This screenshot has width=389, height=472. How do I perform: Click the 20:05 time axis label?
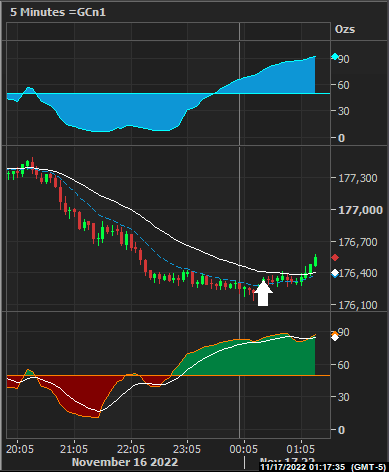click(x=20, y=449)
